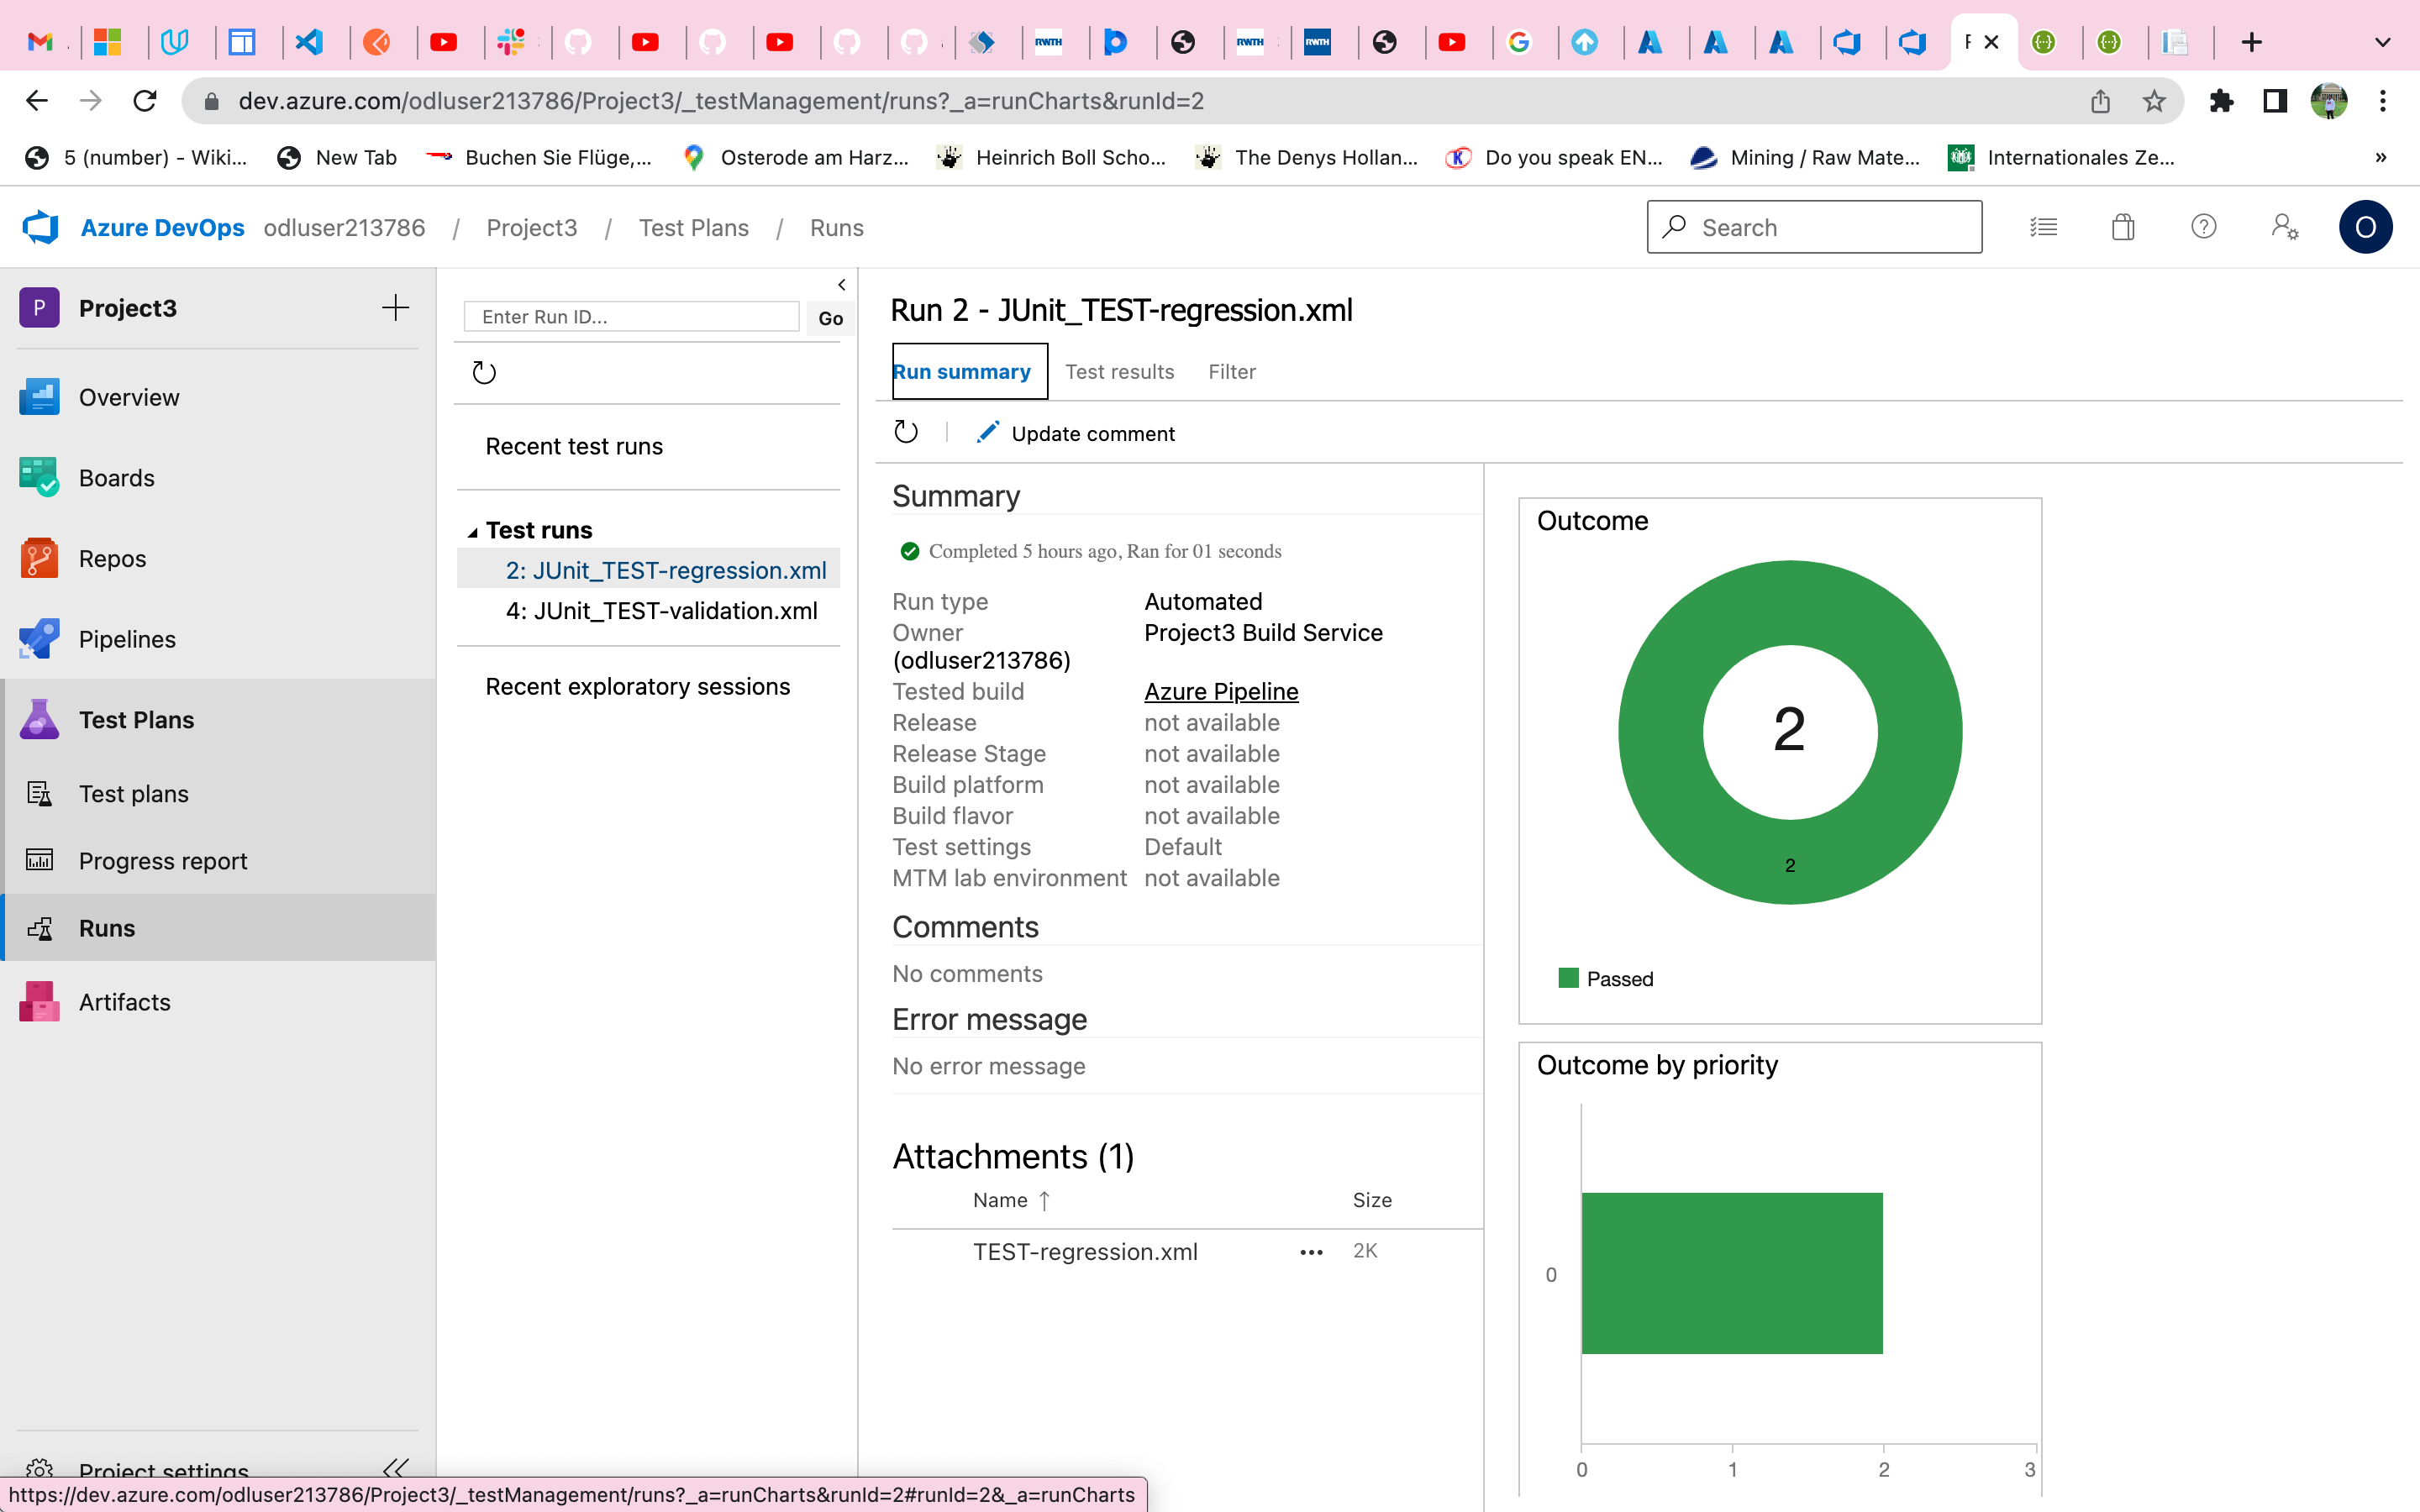Open the Artifacts section
2420x1512 pixels.
[x=124, y=1002]
